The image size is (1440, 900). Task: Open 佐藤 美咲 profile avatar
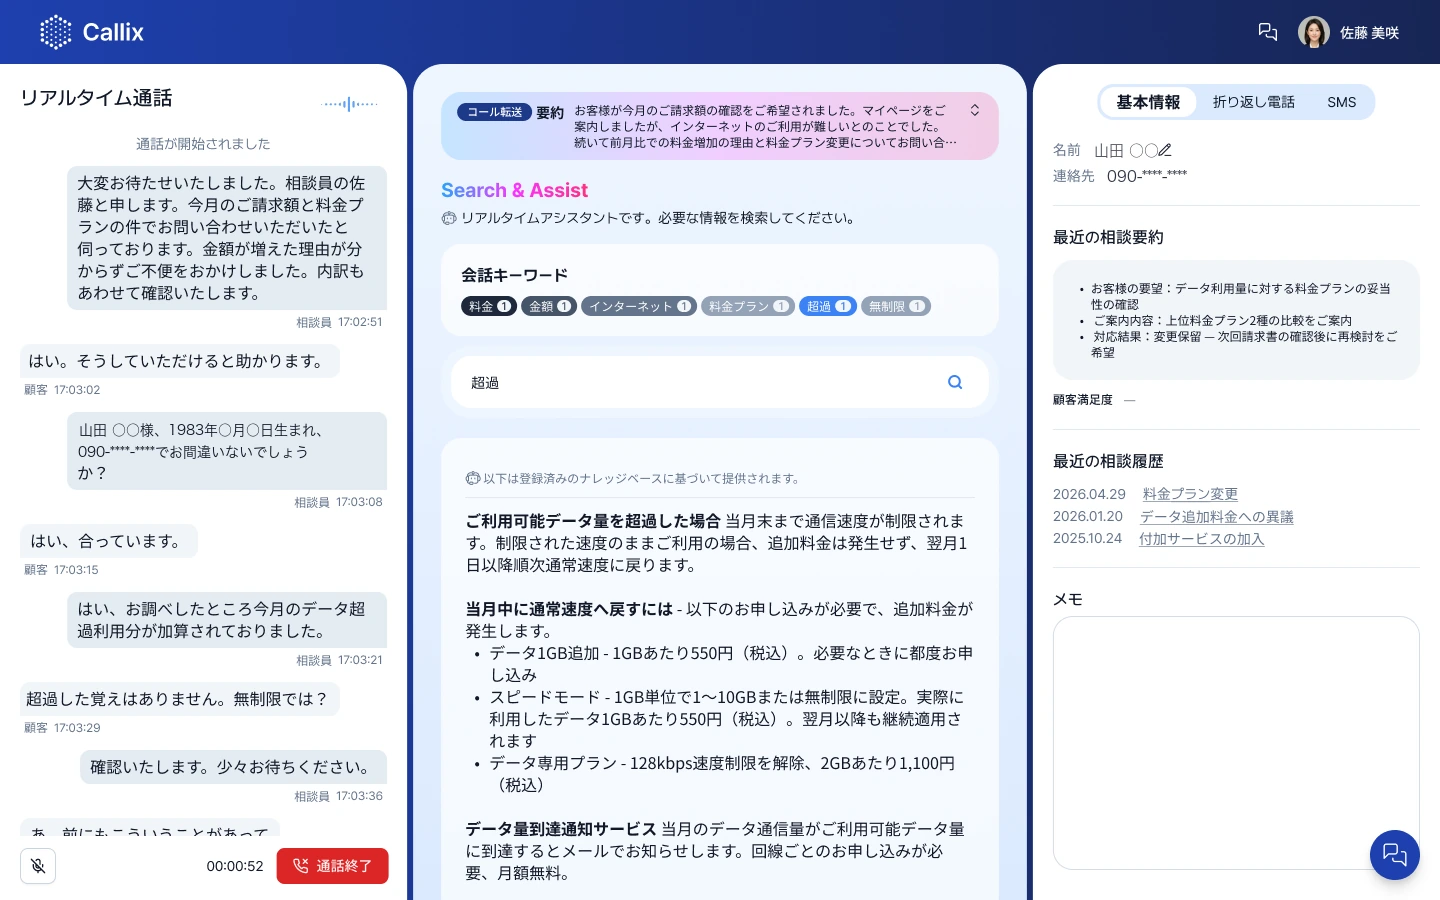[1314, 32]
